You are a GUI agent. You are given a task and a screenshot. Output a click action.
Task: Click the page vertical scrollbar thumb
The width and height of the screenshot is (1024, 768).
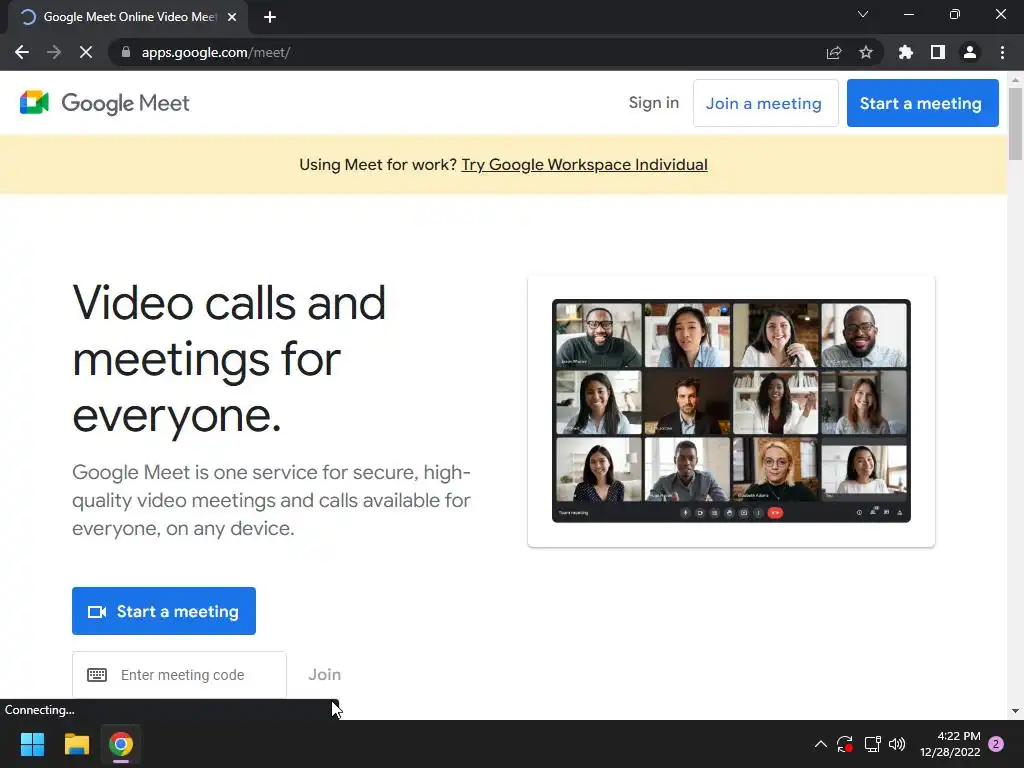[1015, 123]
